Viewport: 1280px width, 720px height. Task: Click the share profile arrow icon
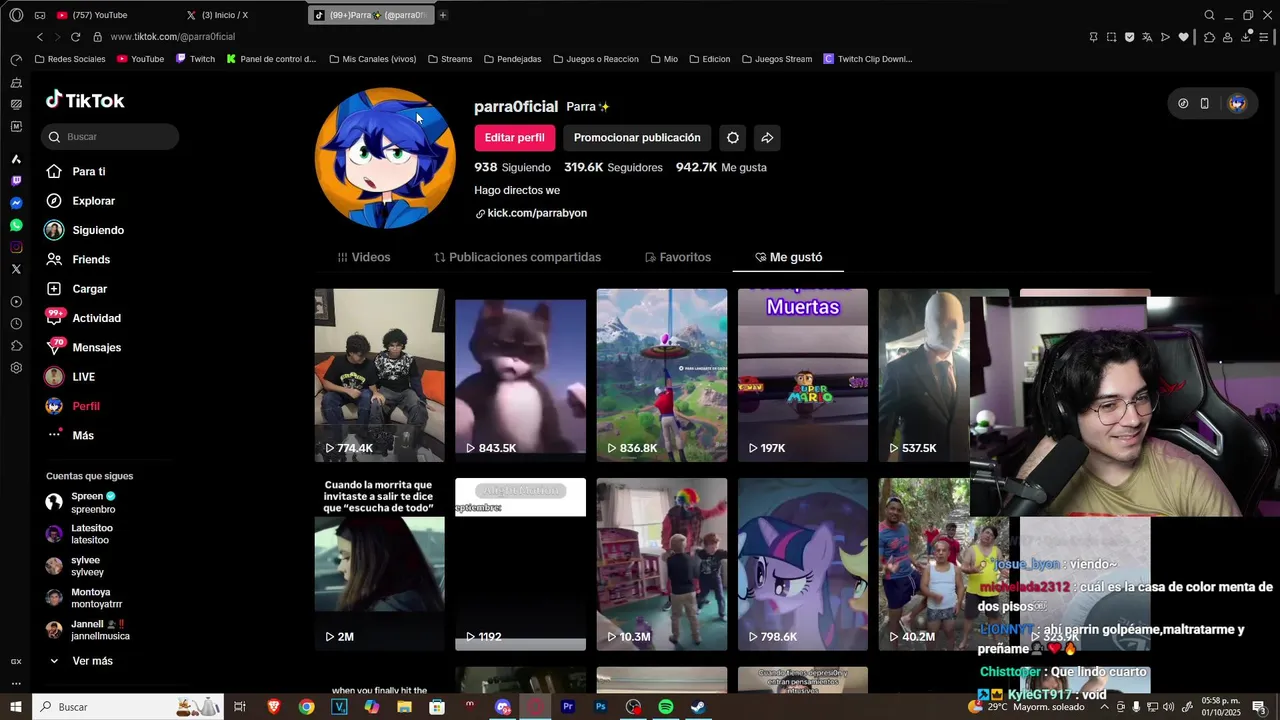(x=767, y=138)
